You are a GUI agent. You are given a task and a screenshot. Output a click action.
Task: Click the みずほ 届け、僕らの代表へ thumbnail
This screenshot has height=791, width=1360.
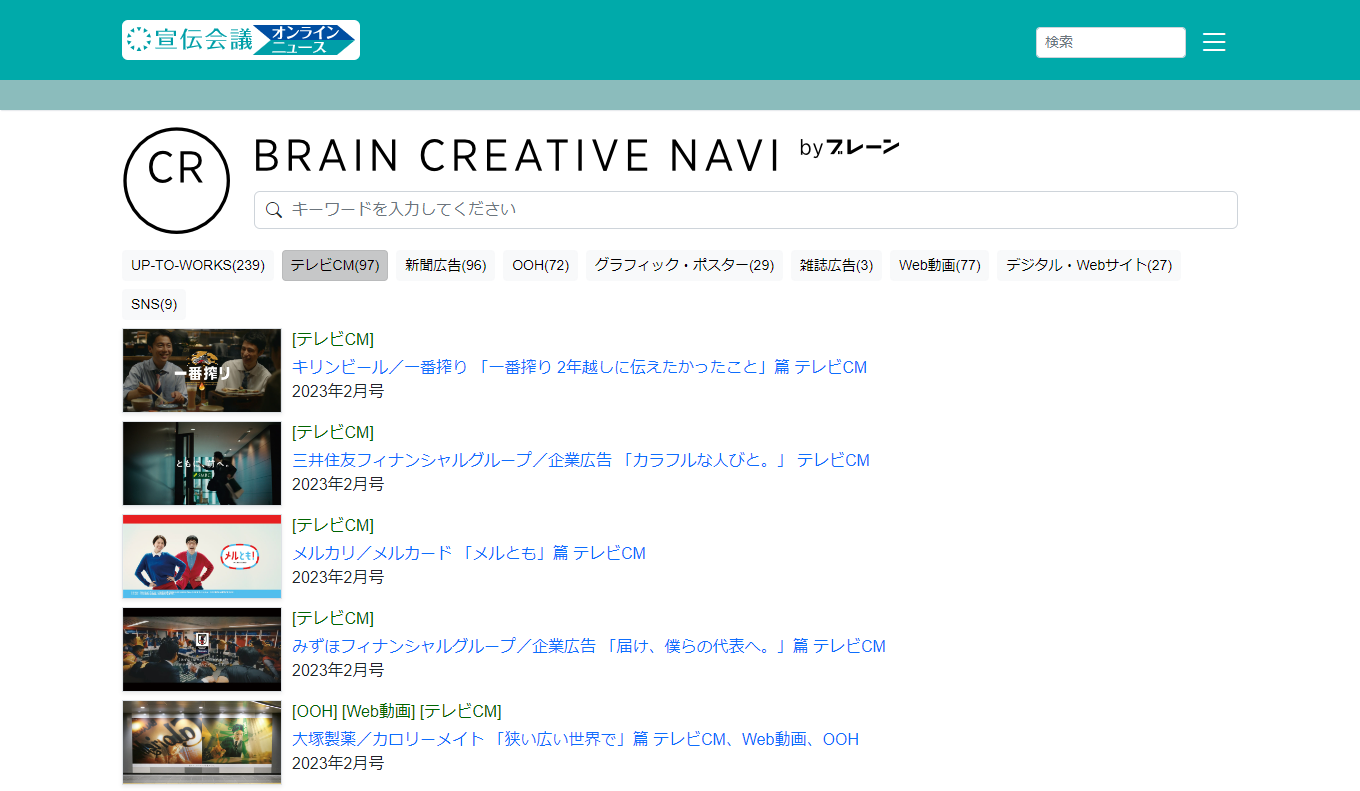point(202,649)
